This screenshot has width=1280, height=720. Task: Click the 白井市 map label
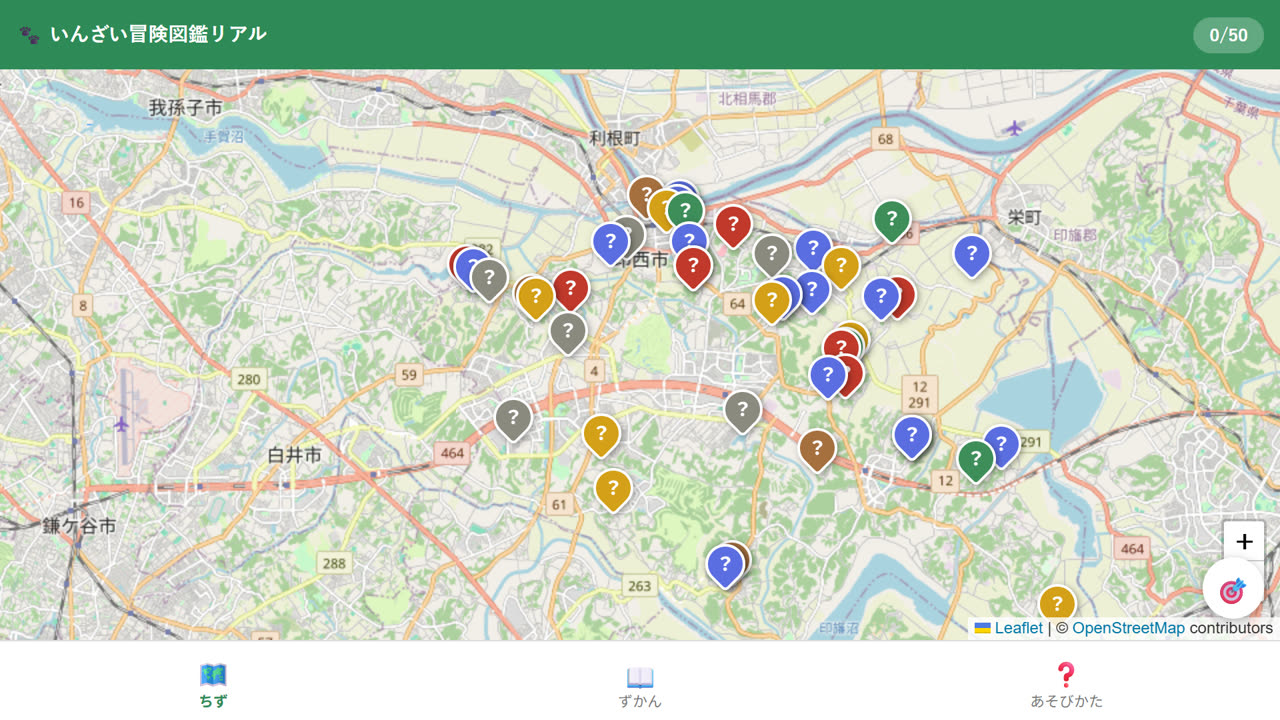point(295,455)
